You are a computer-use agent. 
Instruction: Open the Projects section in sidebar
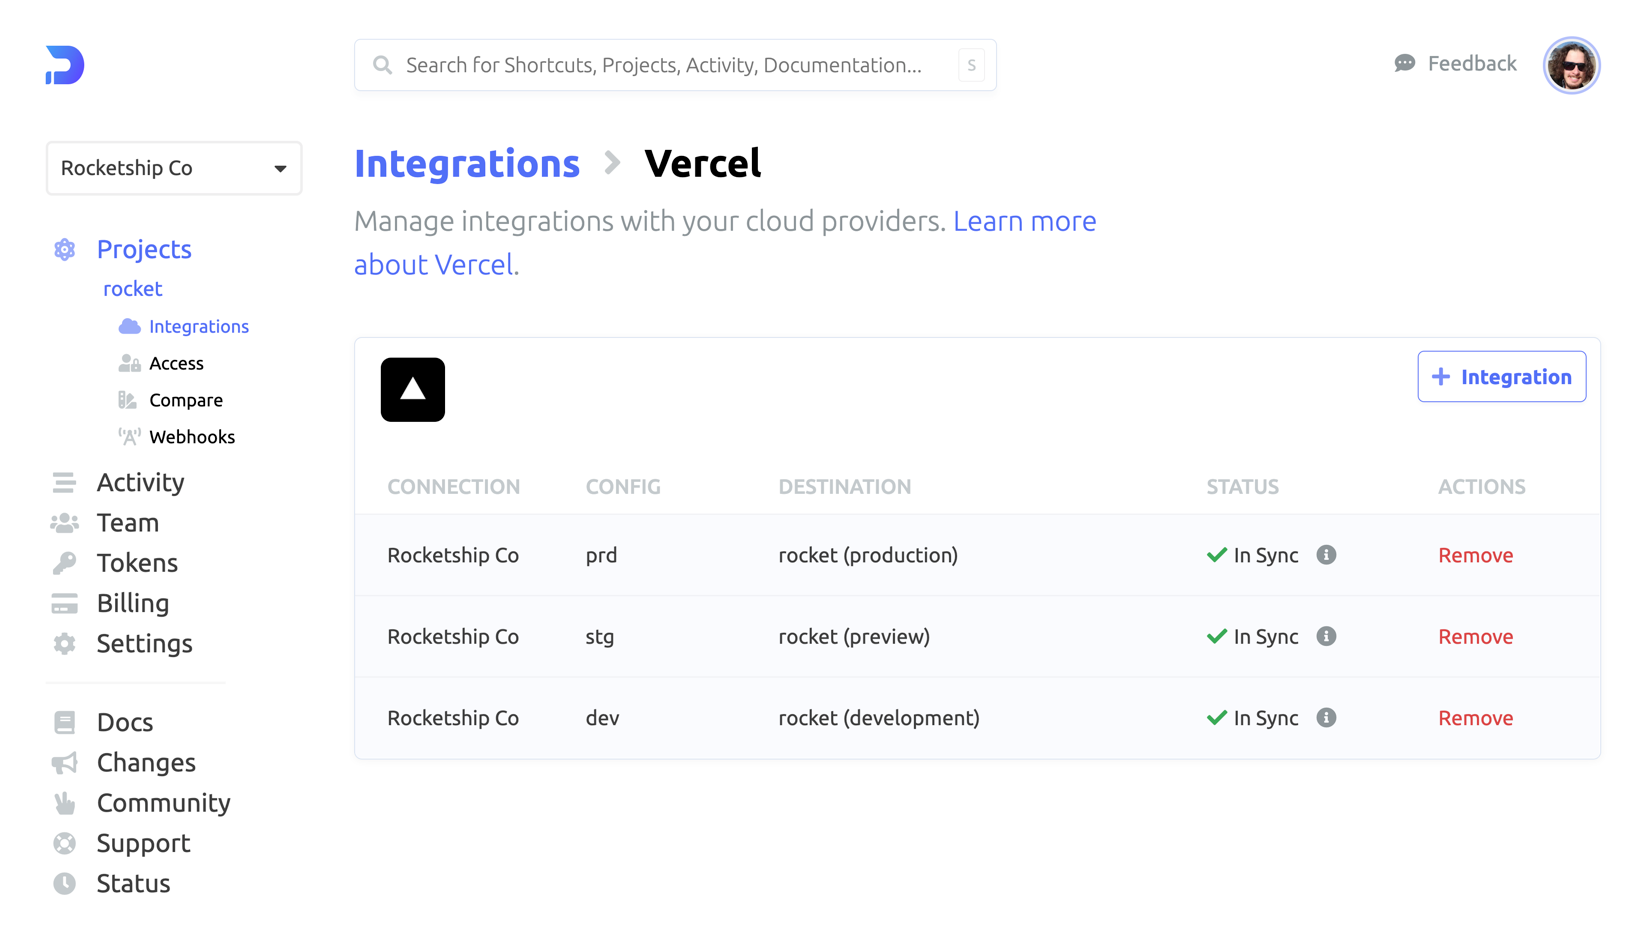tap(143, 249)
